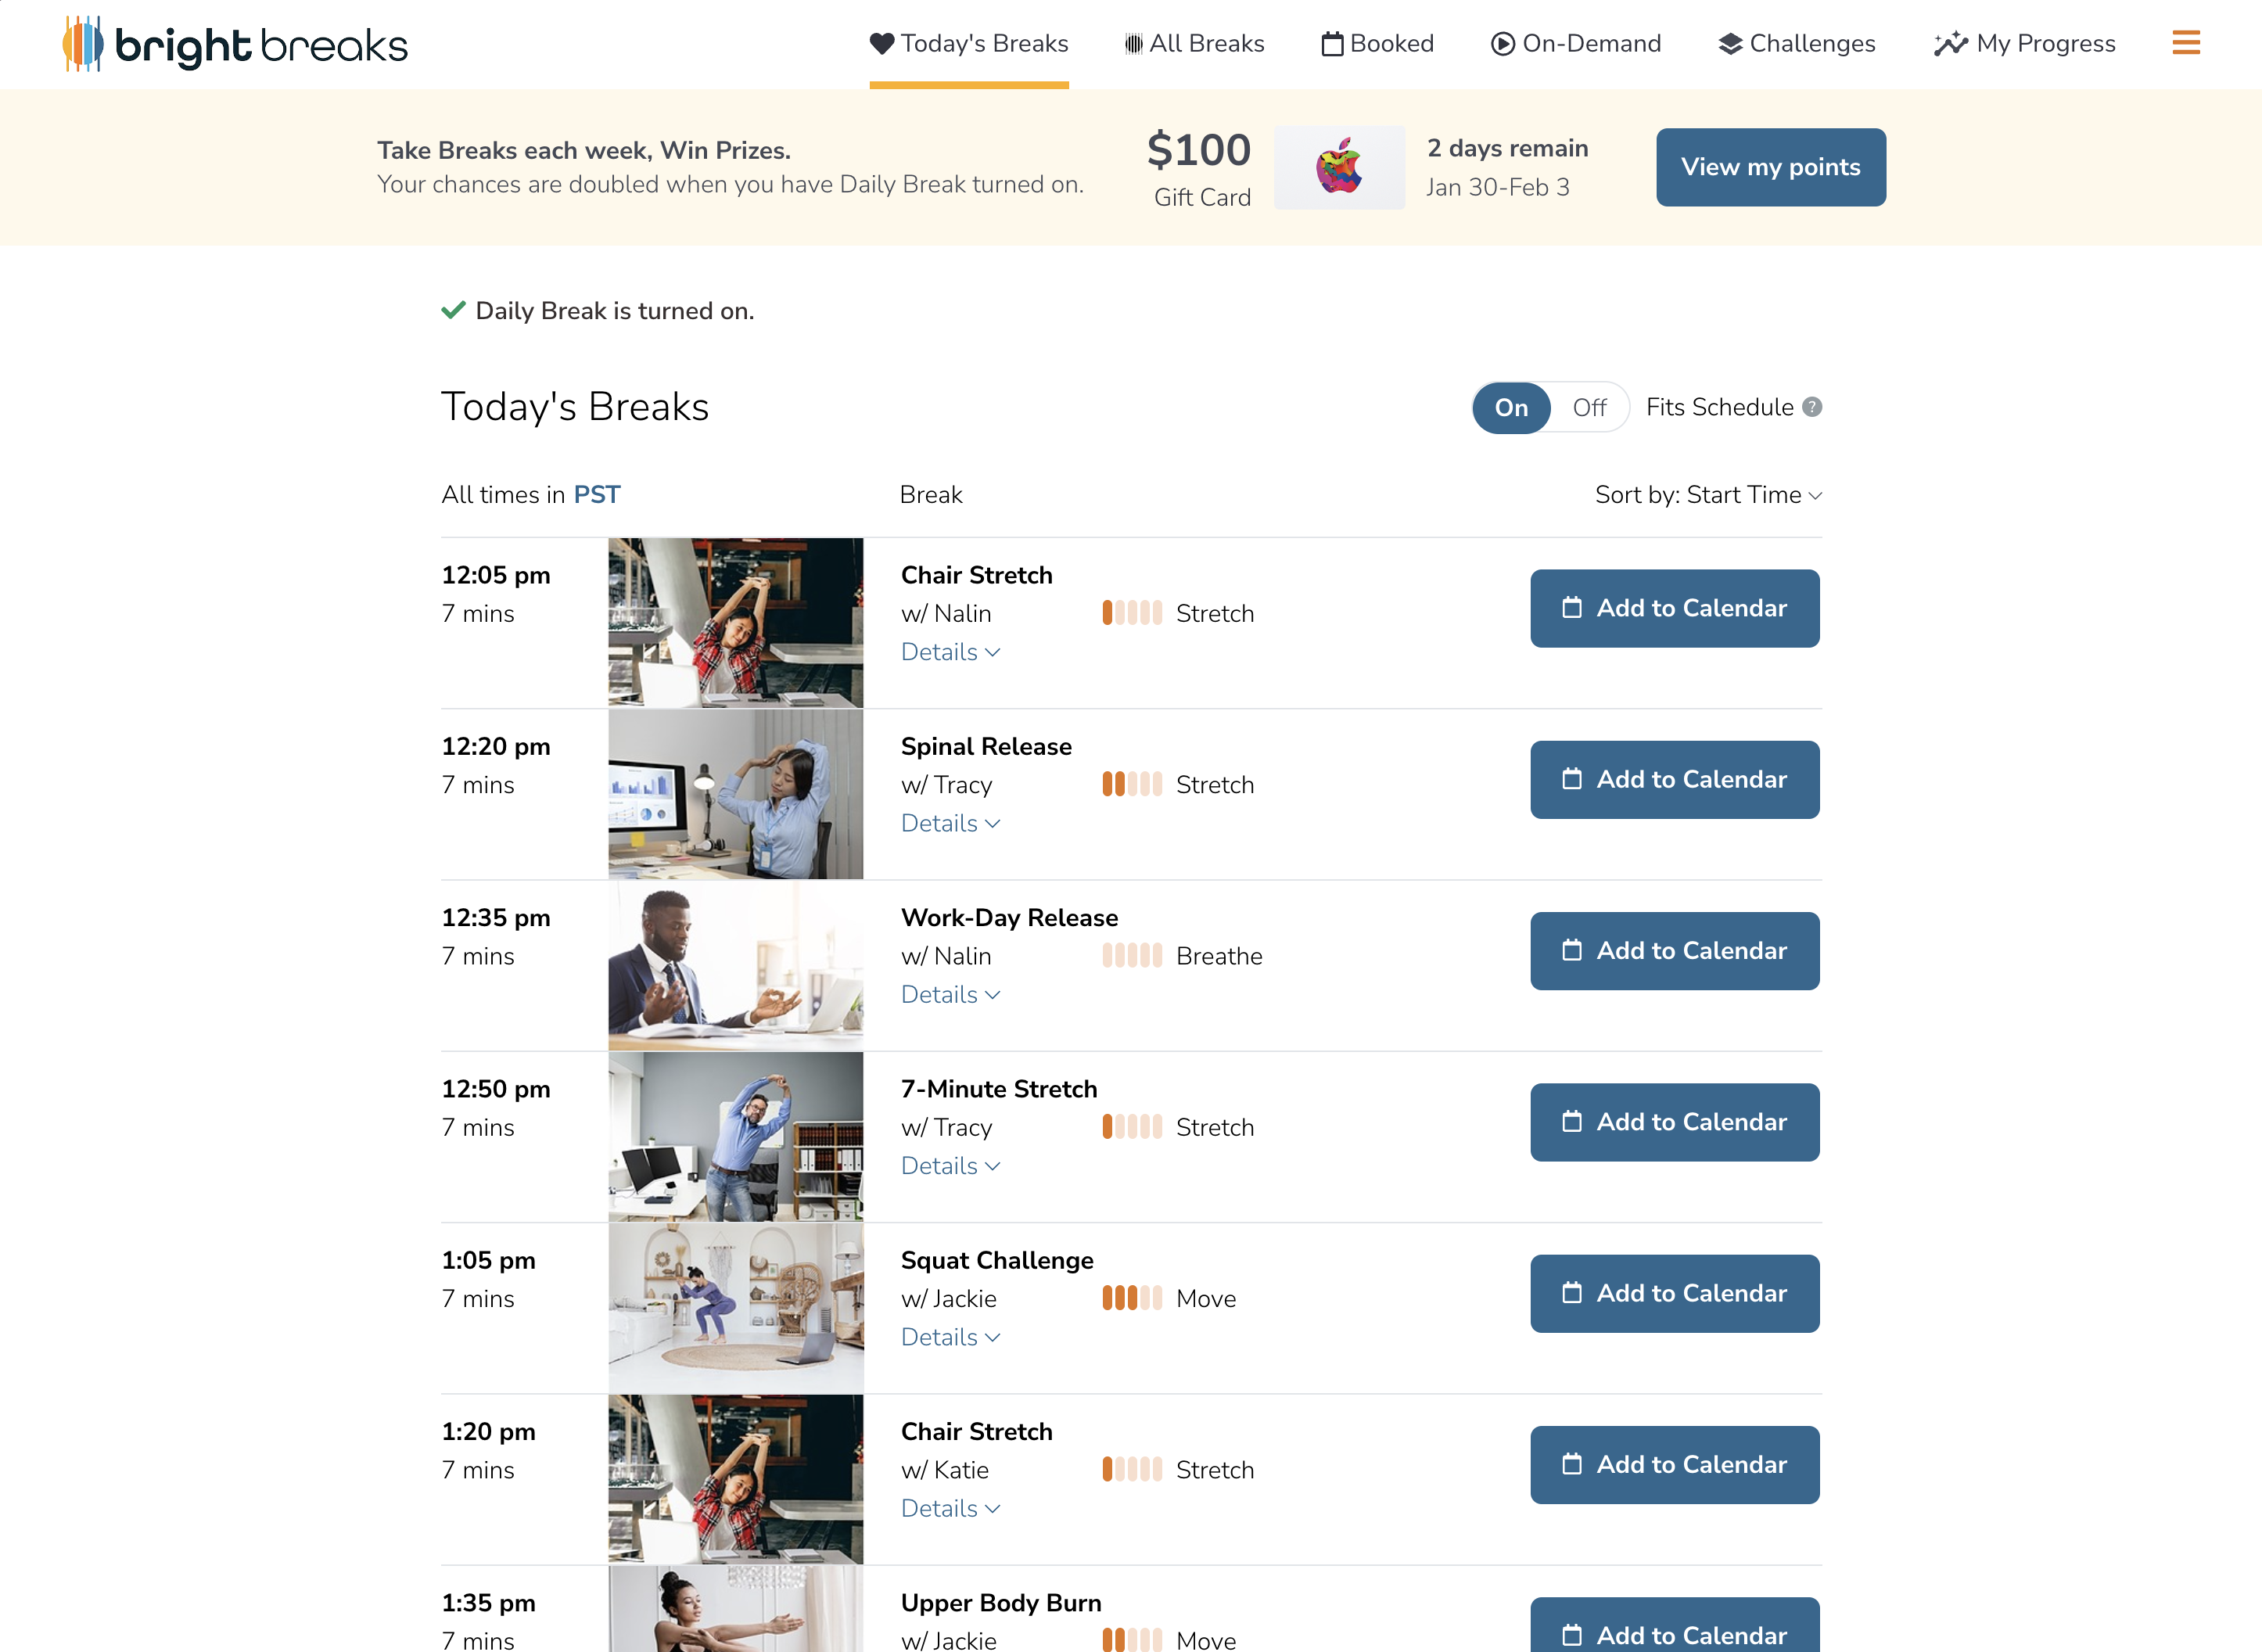Click the PST timezone link
2262x1652 pixels.
[596, 495]
